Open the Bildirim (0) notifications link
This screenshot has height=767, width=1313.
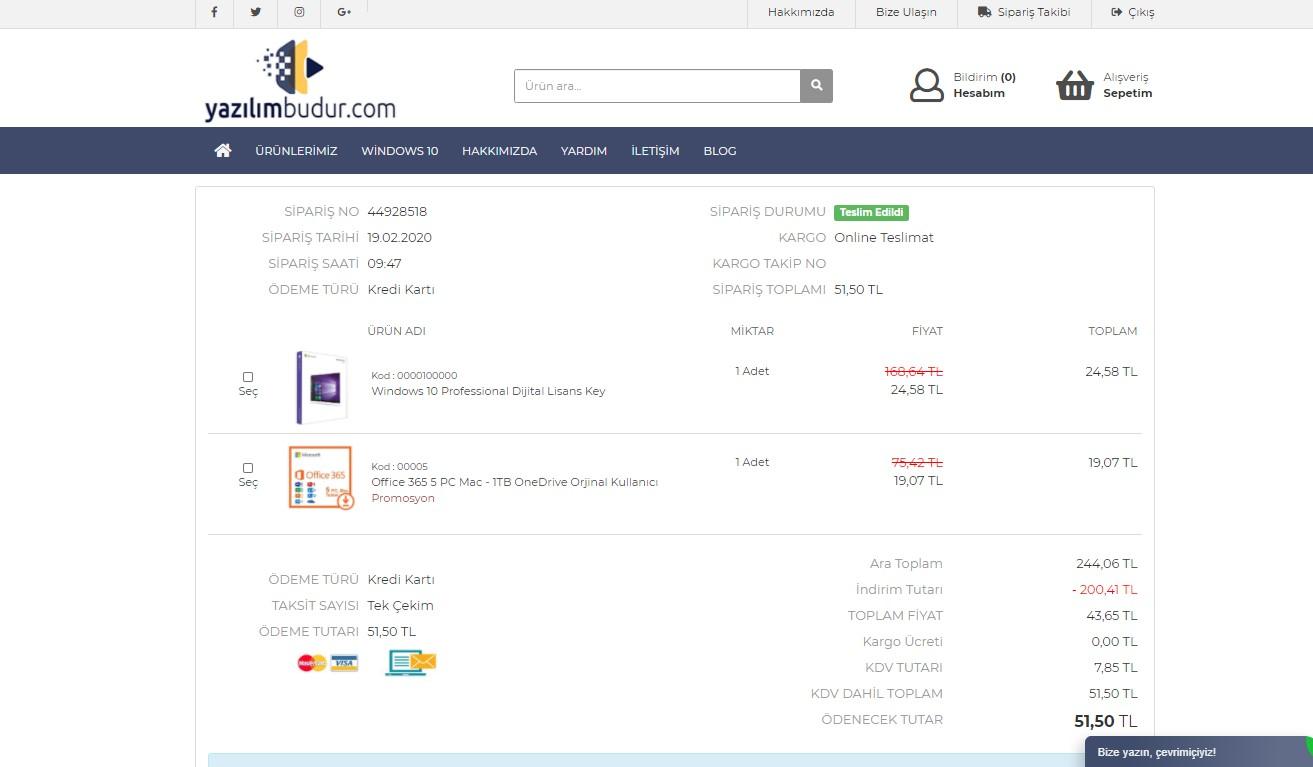984,77
